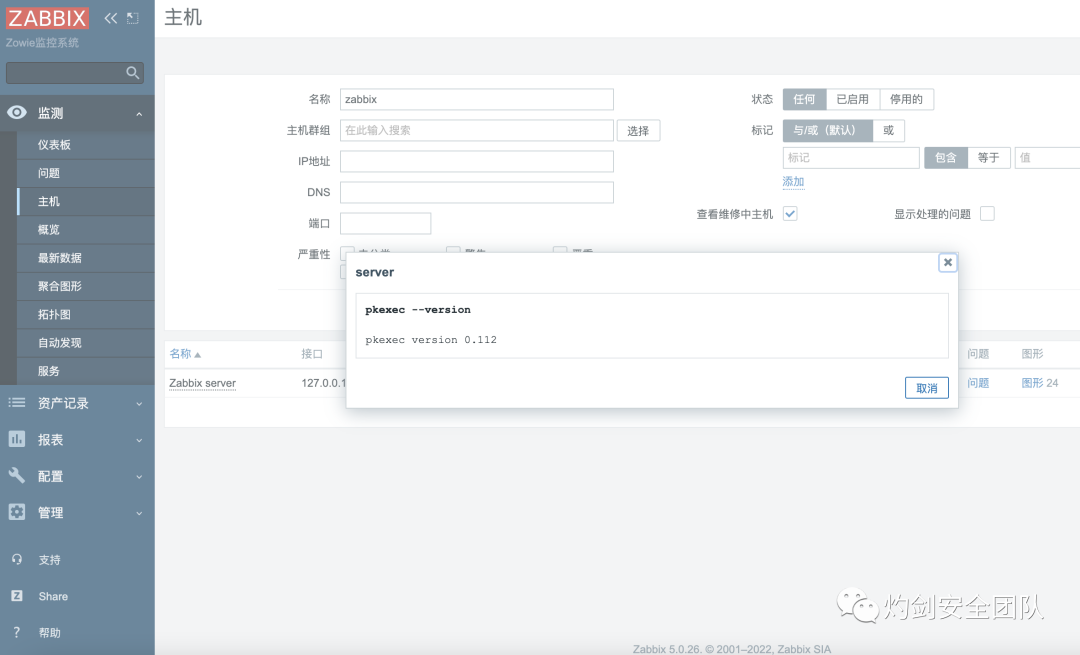Open 问题 menu item in sidebar
Viewport: 1080px width, 655px height.
point(85,173)
